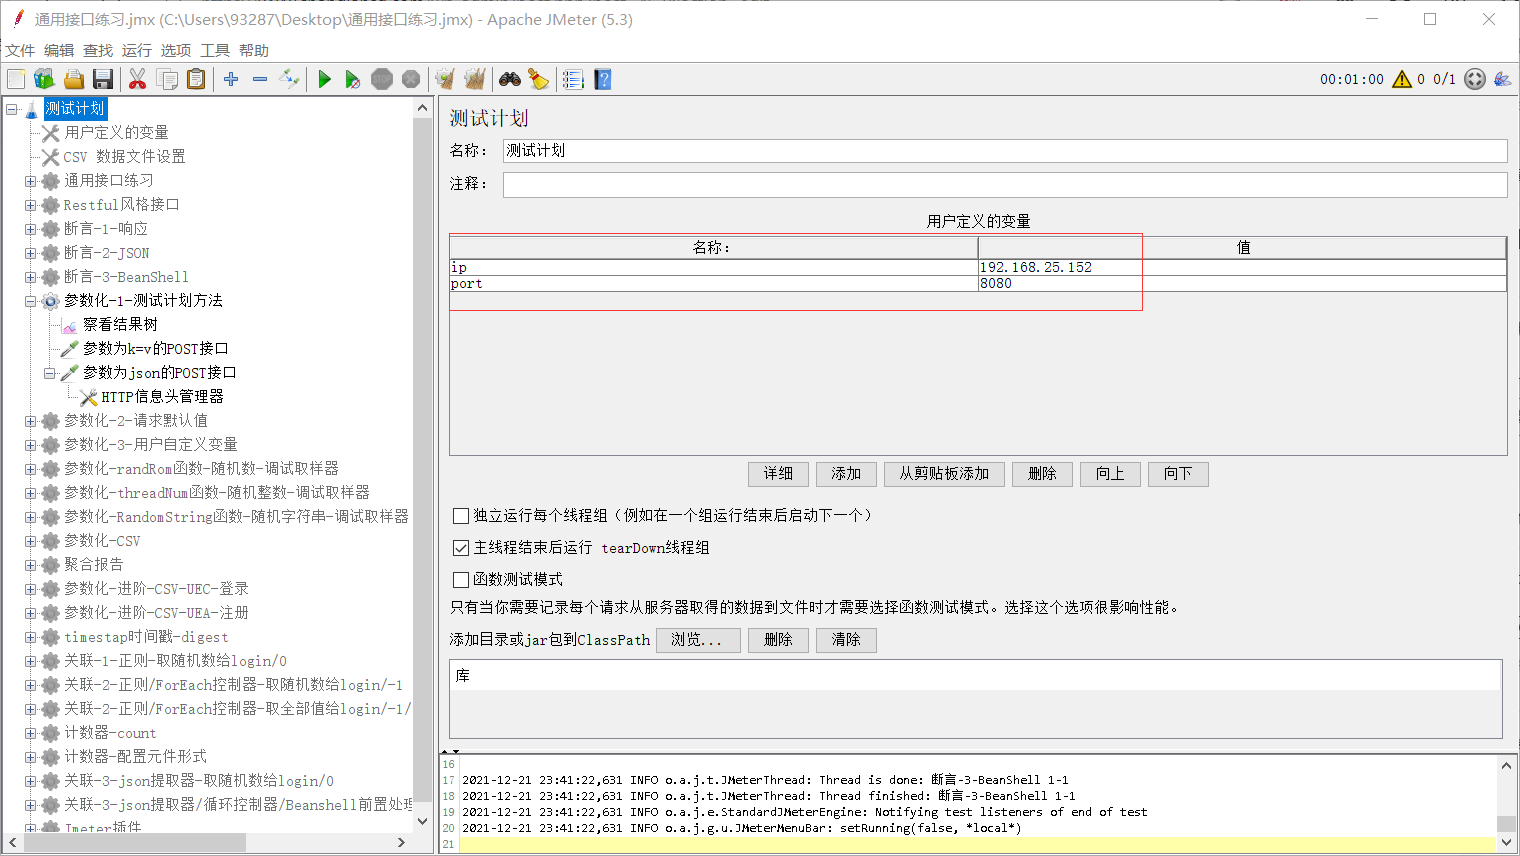Clear all results with double broom icon
The width and height of the screenshot is (1520, 856).
click(475, 79)
